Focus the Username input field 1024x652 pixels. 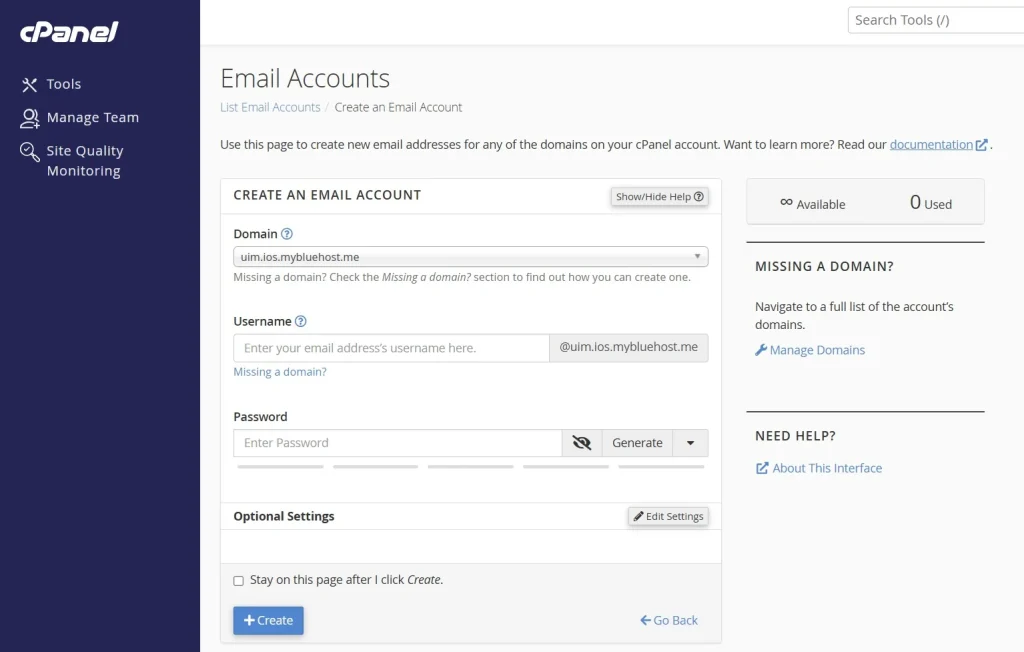391,348
